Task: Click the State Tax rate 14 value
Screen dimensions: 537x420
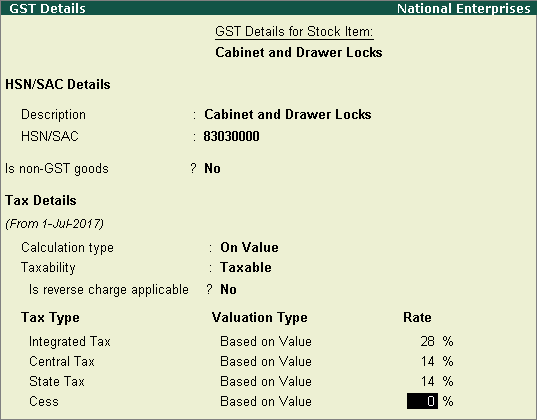Action: coord(427,381)
